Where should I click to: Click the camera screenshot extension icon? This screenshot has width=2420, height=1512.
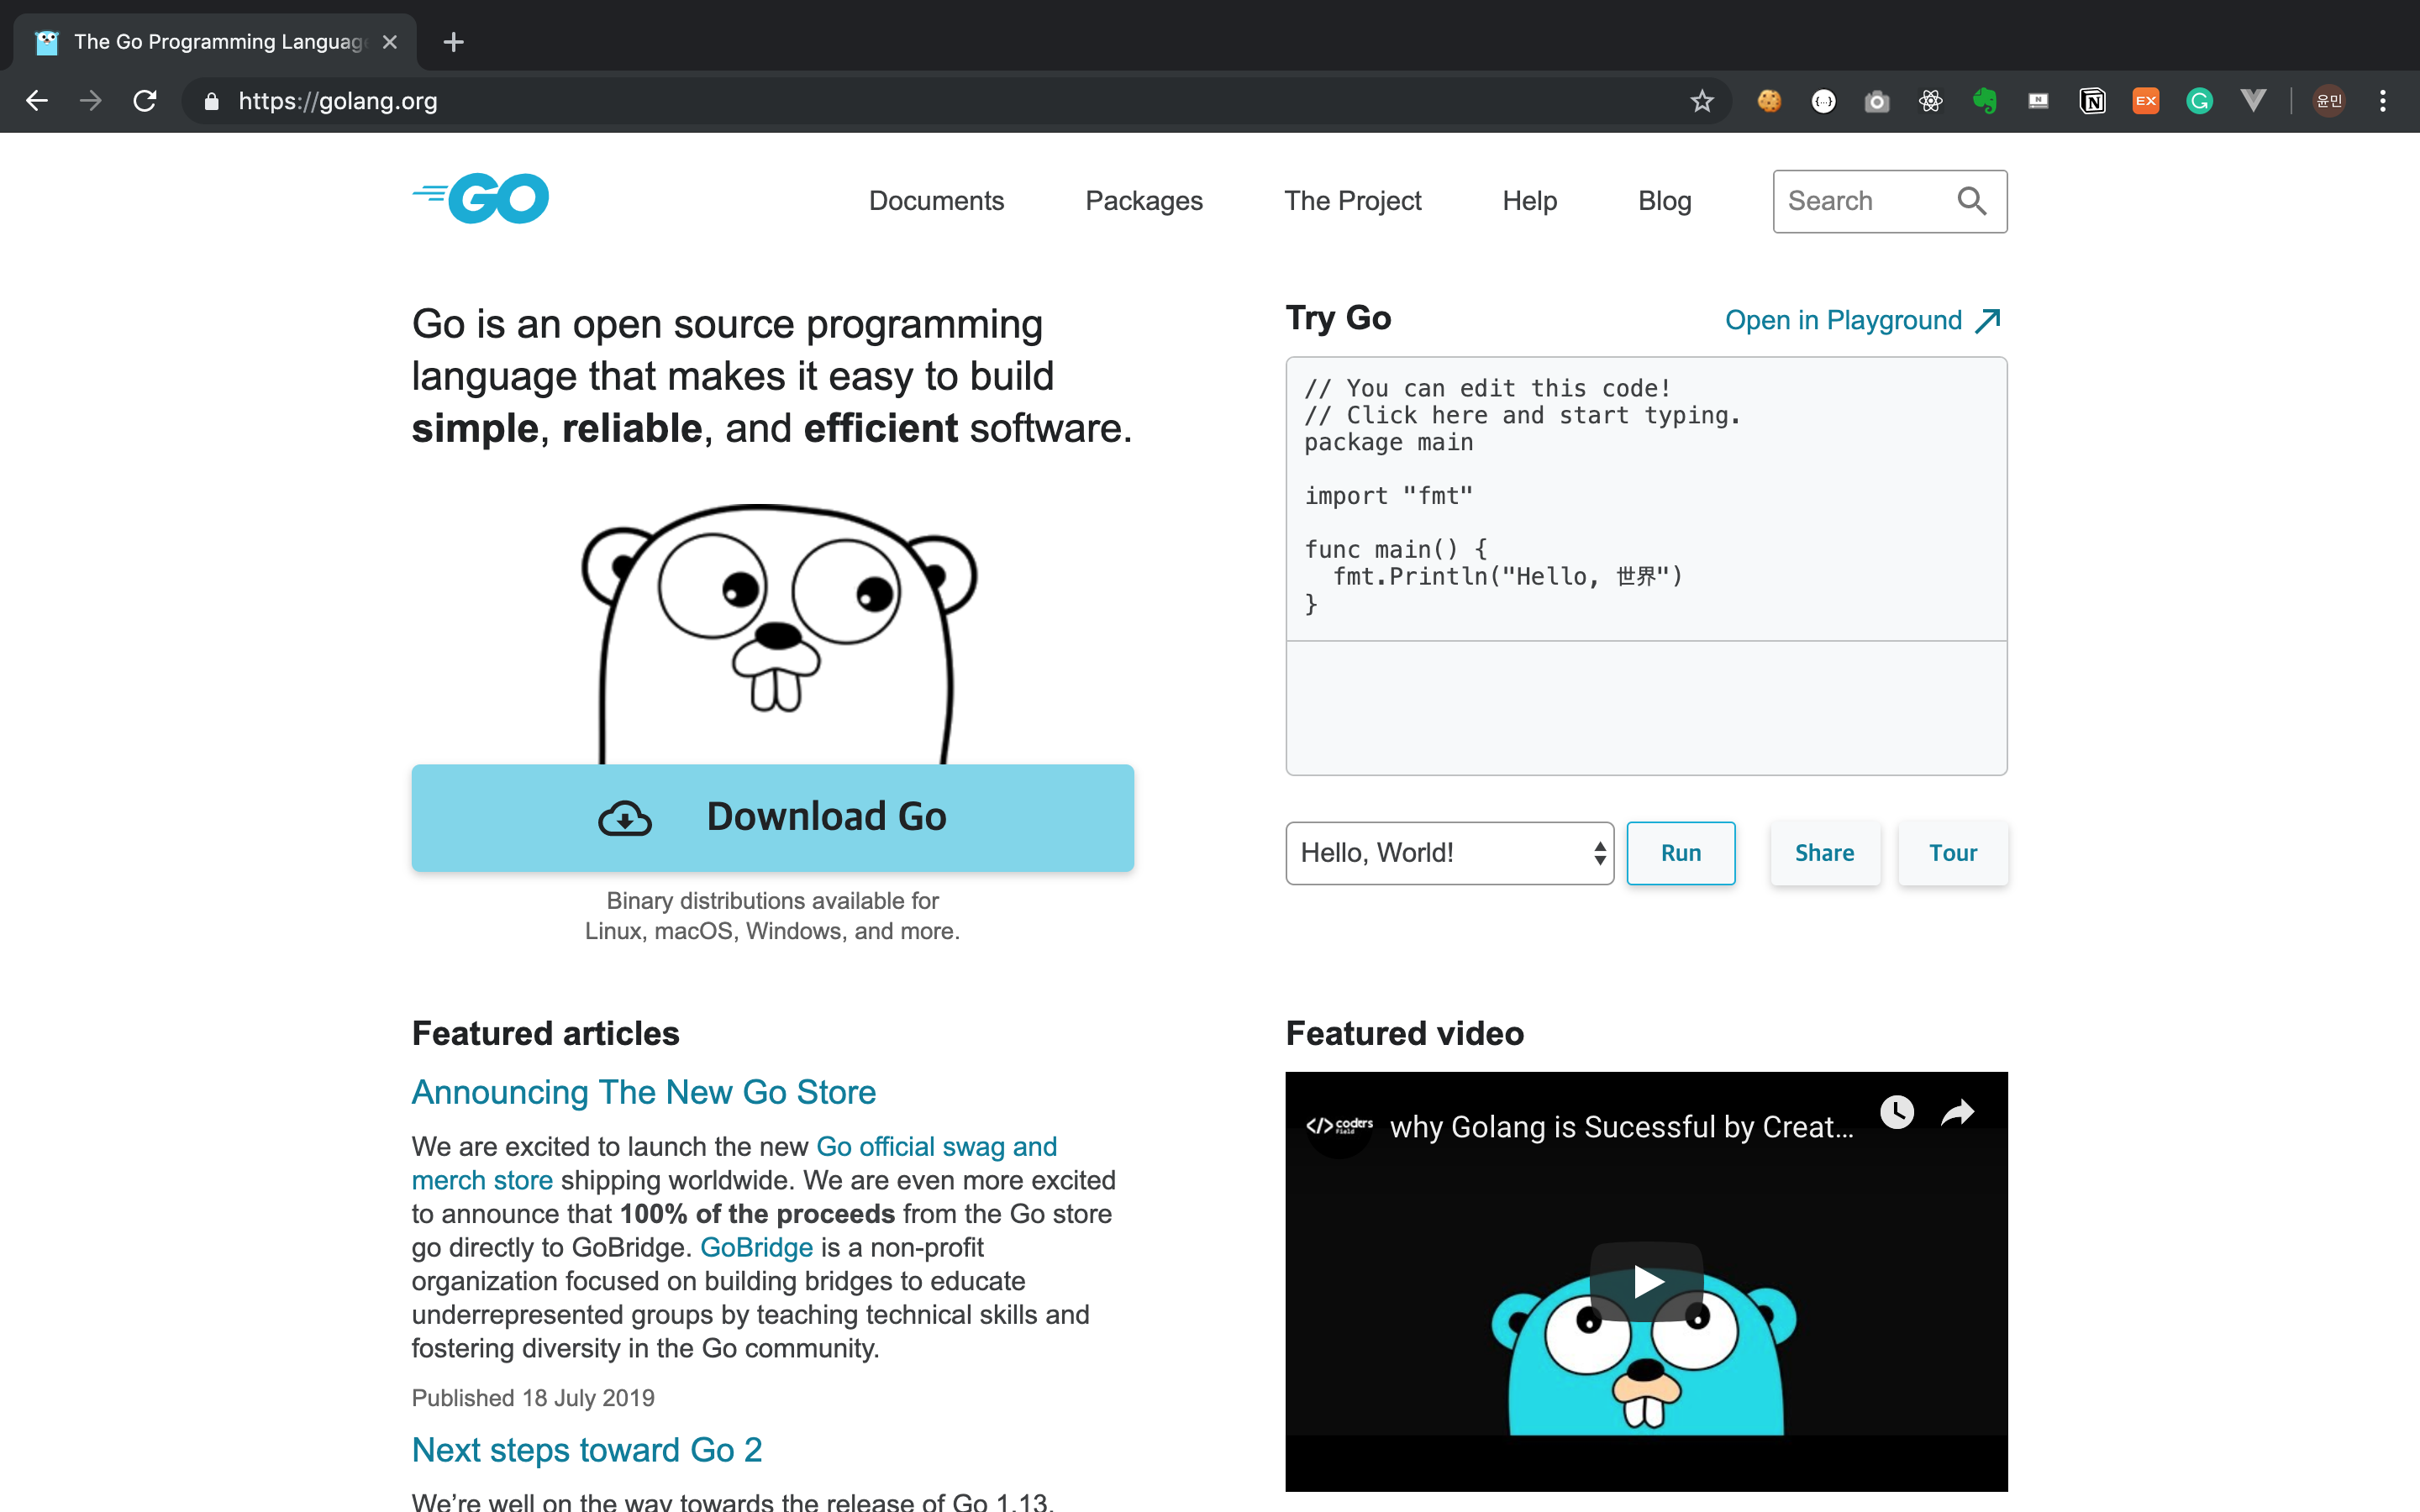pyautogui.click(x=1877, y=101)
